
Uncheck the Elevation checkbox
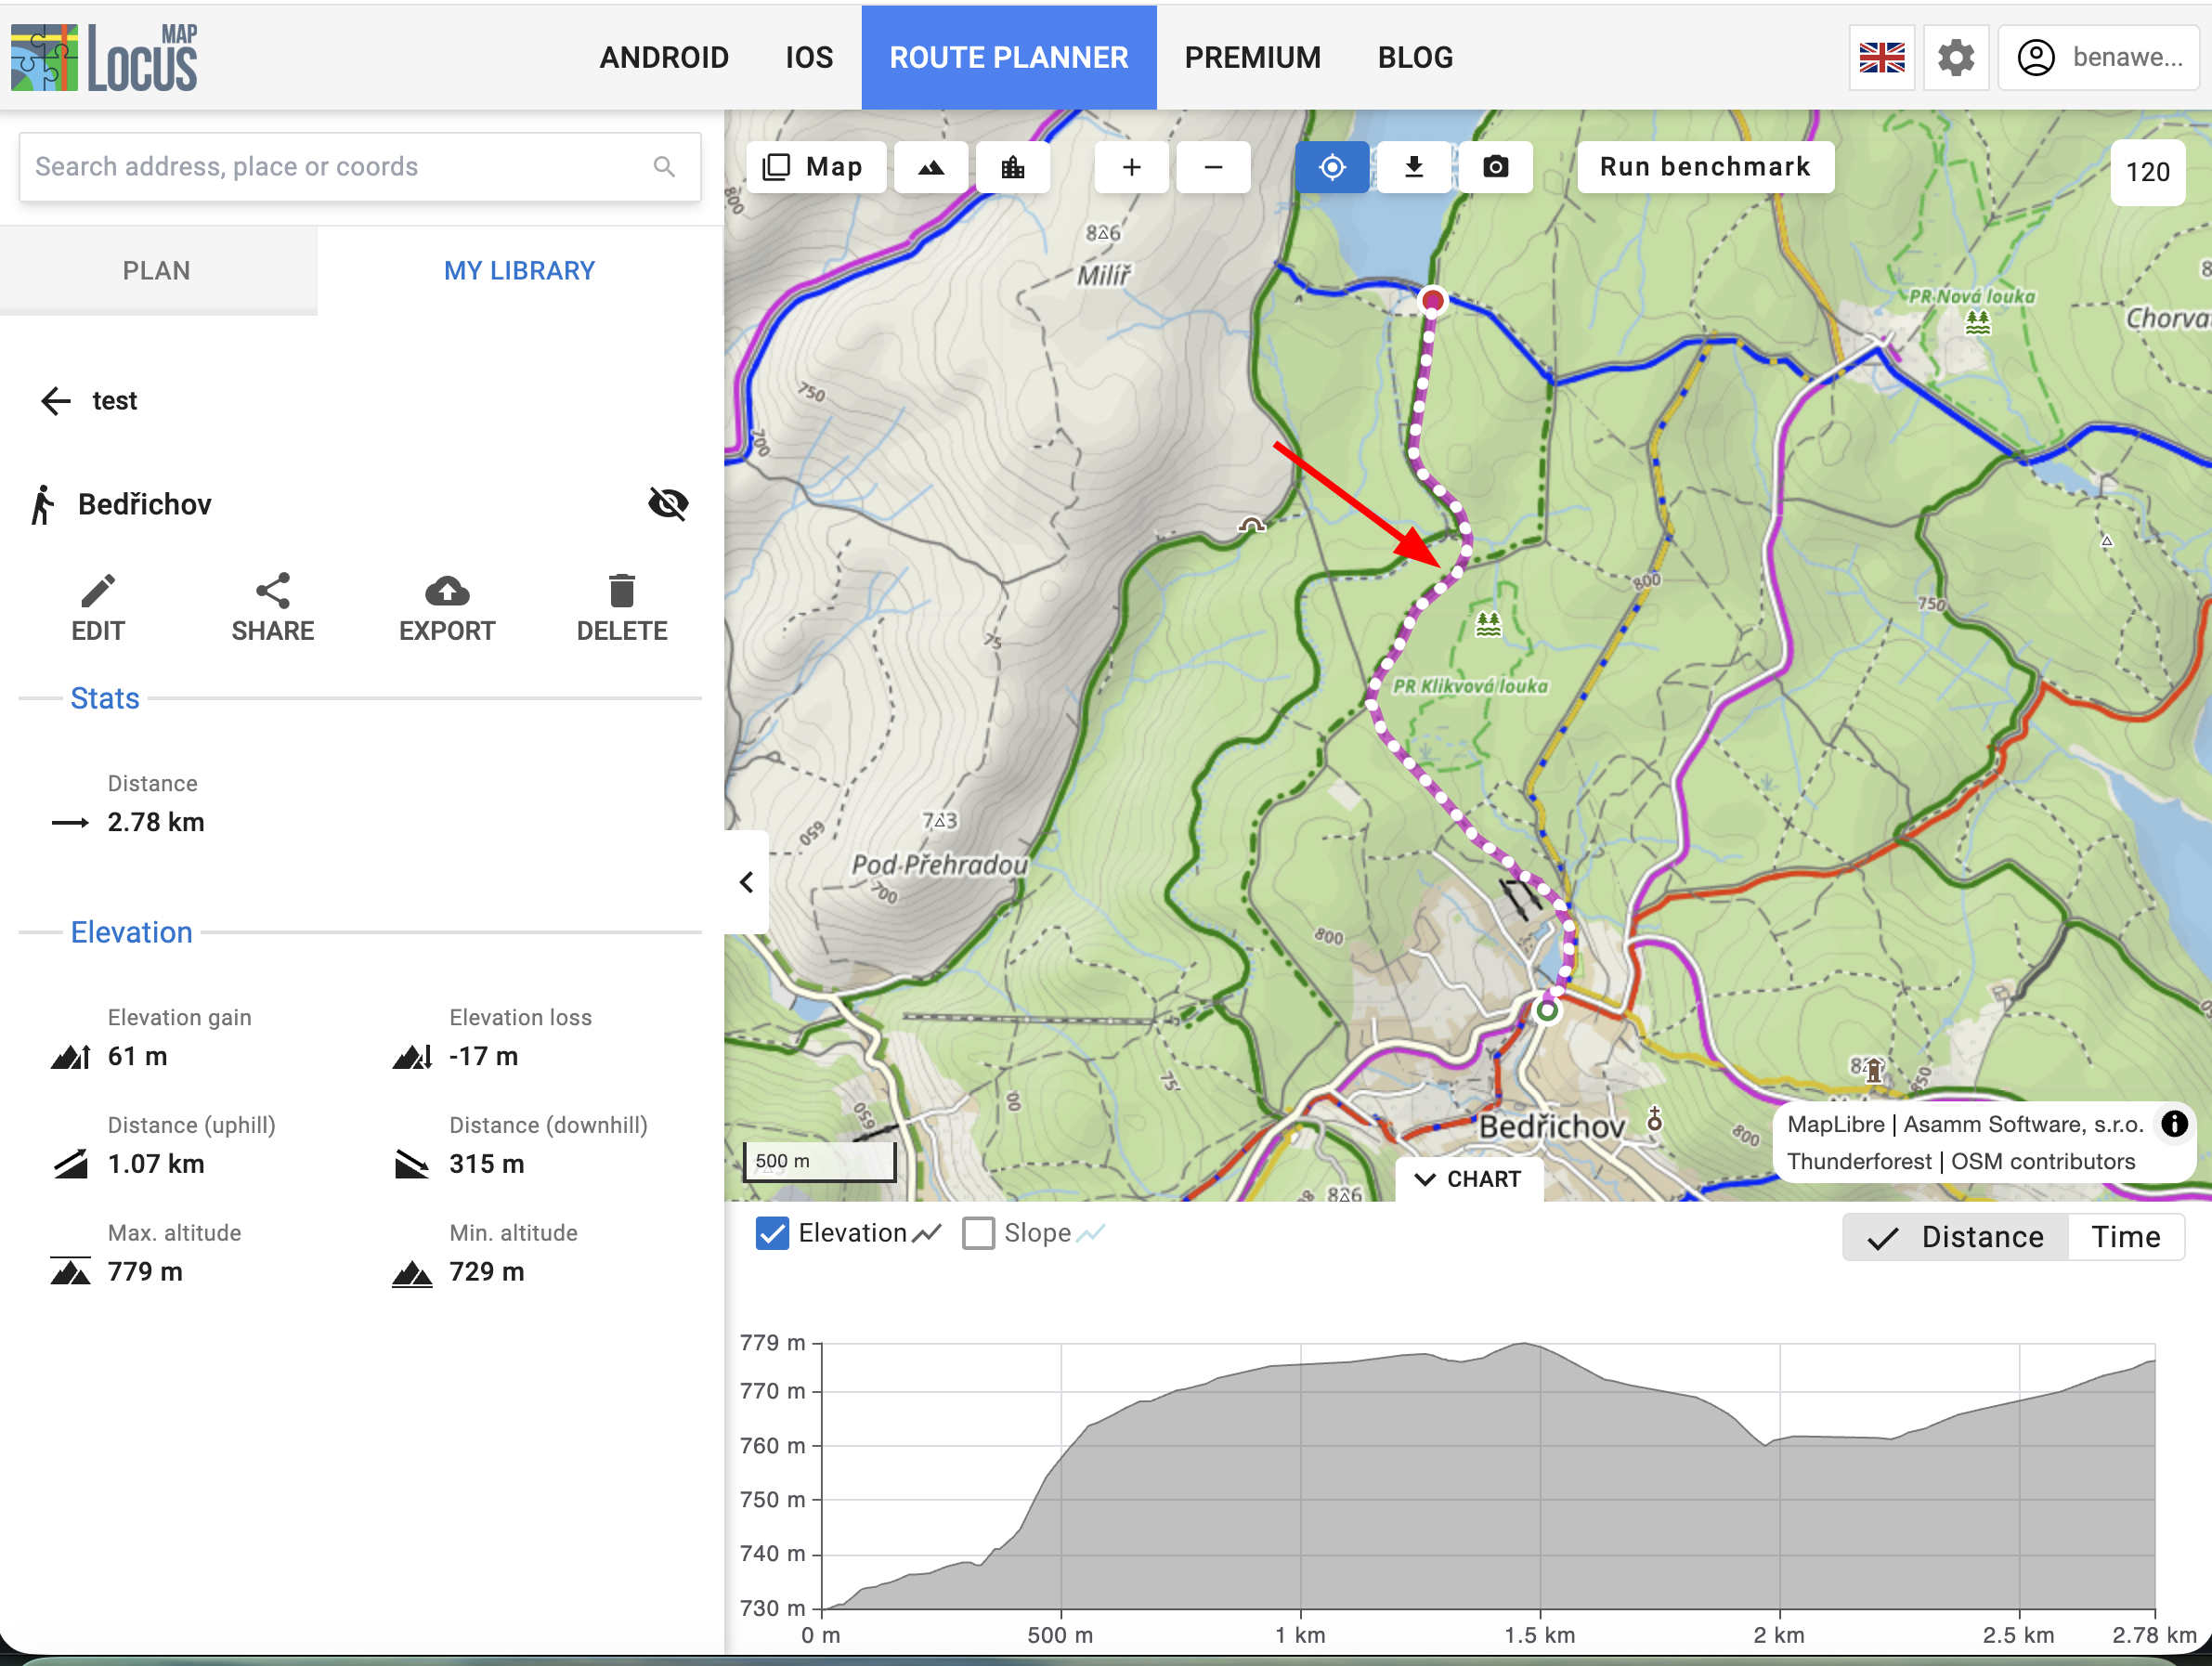(x=772, y=1233)
